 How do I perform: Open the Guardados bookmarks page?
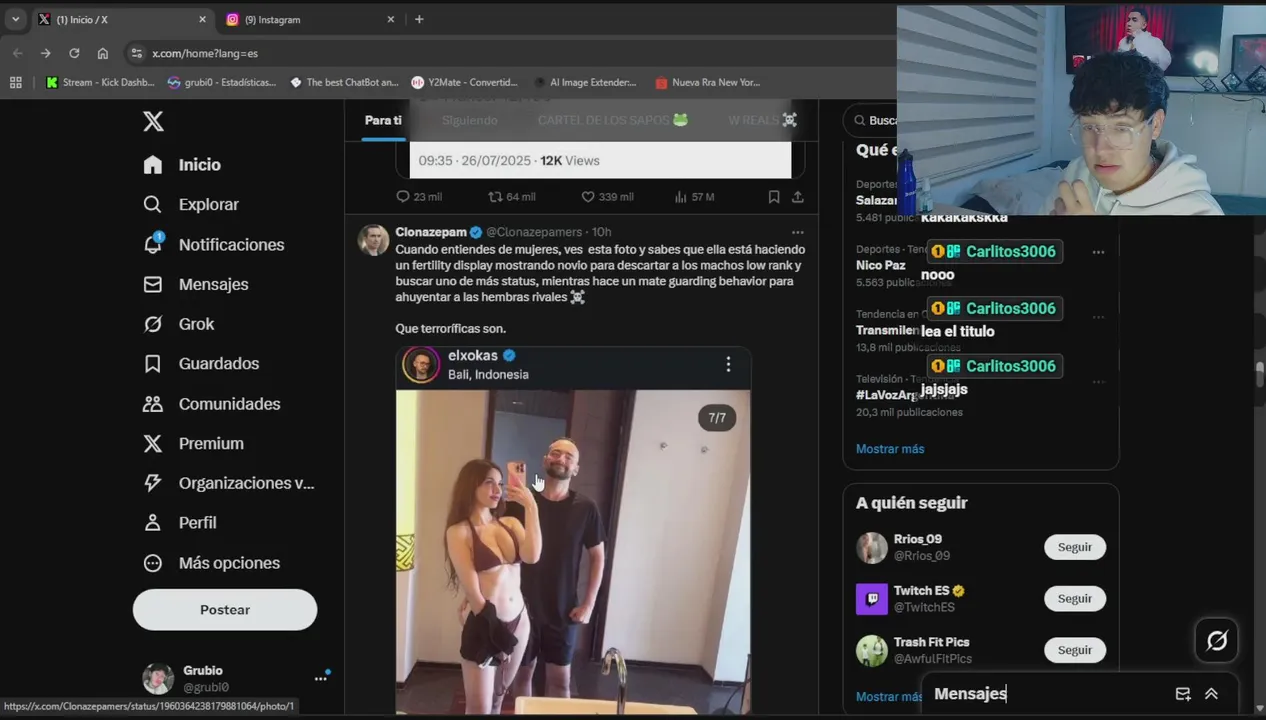[x=201, y=364]
